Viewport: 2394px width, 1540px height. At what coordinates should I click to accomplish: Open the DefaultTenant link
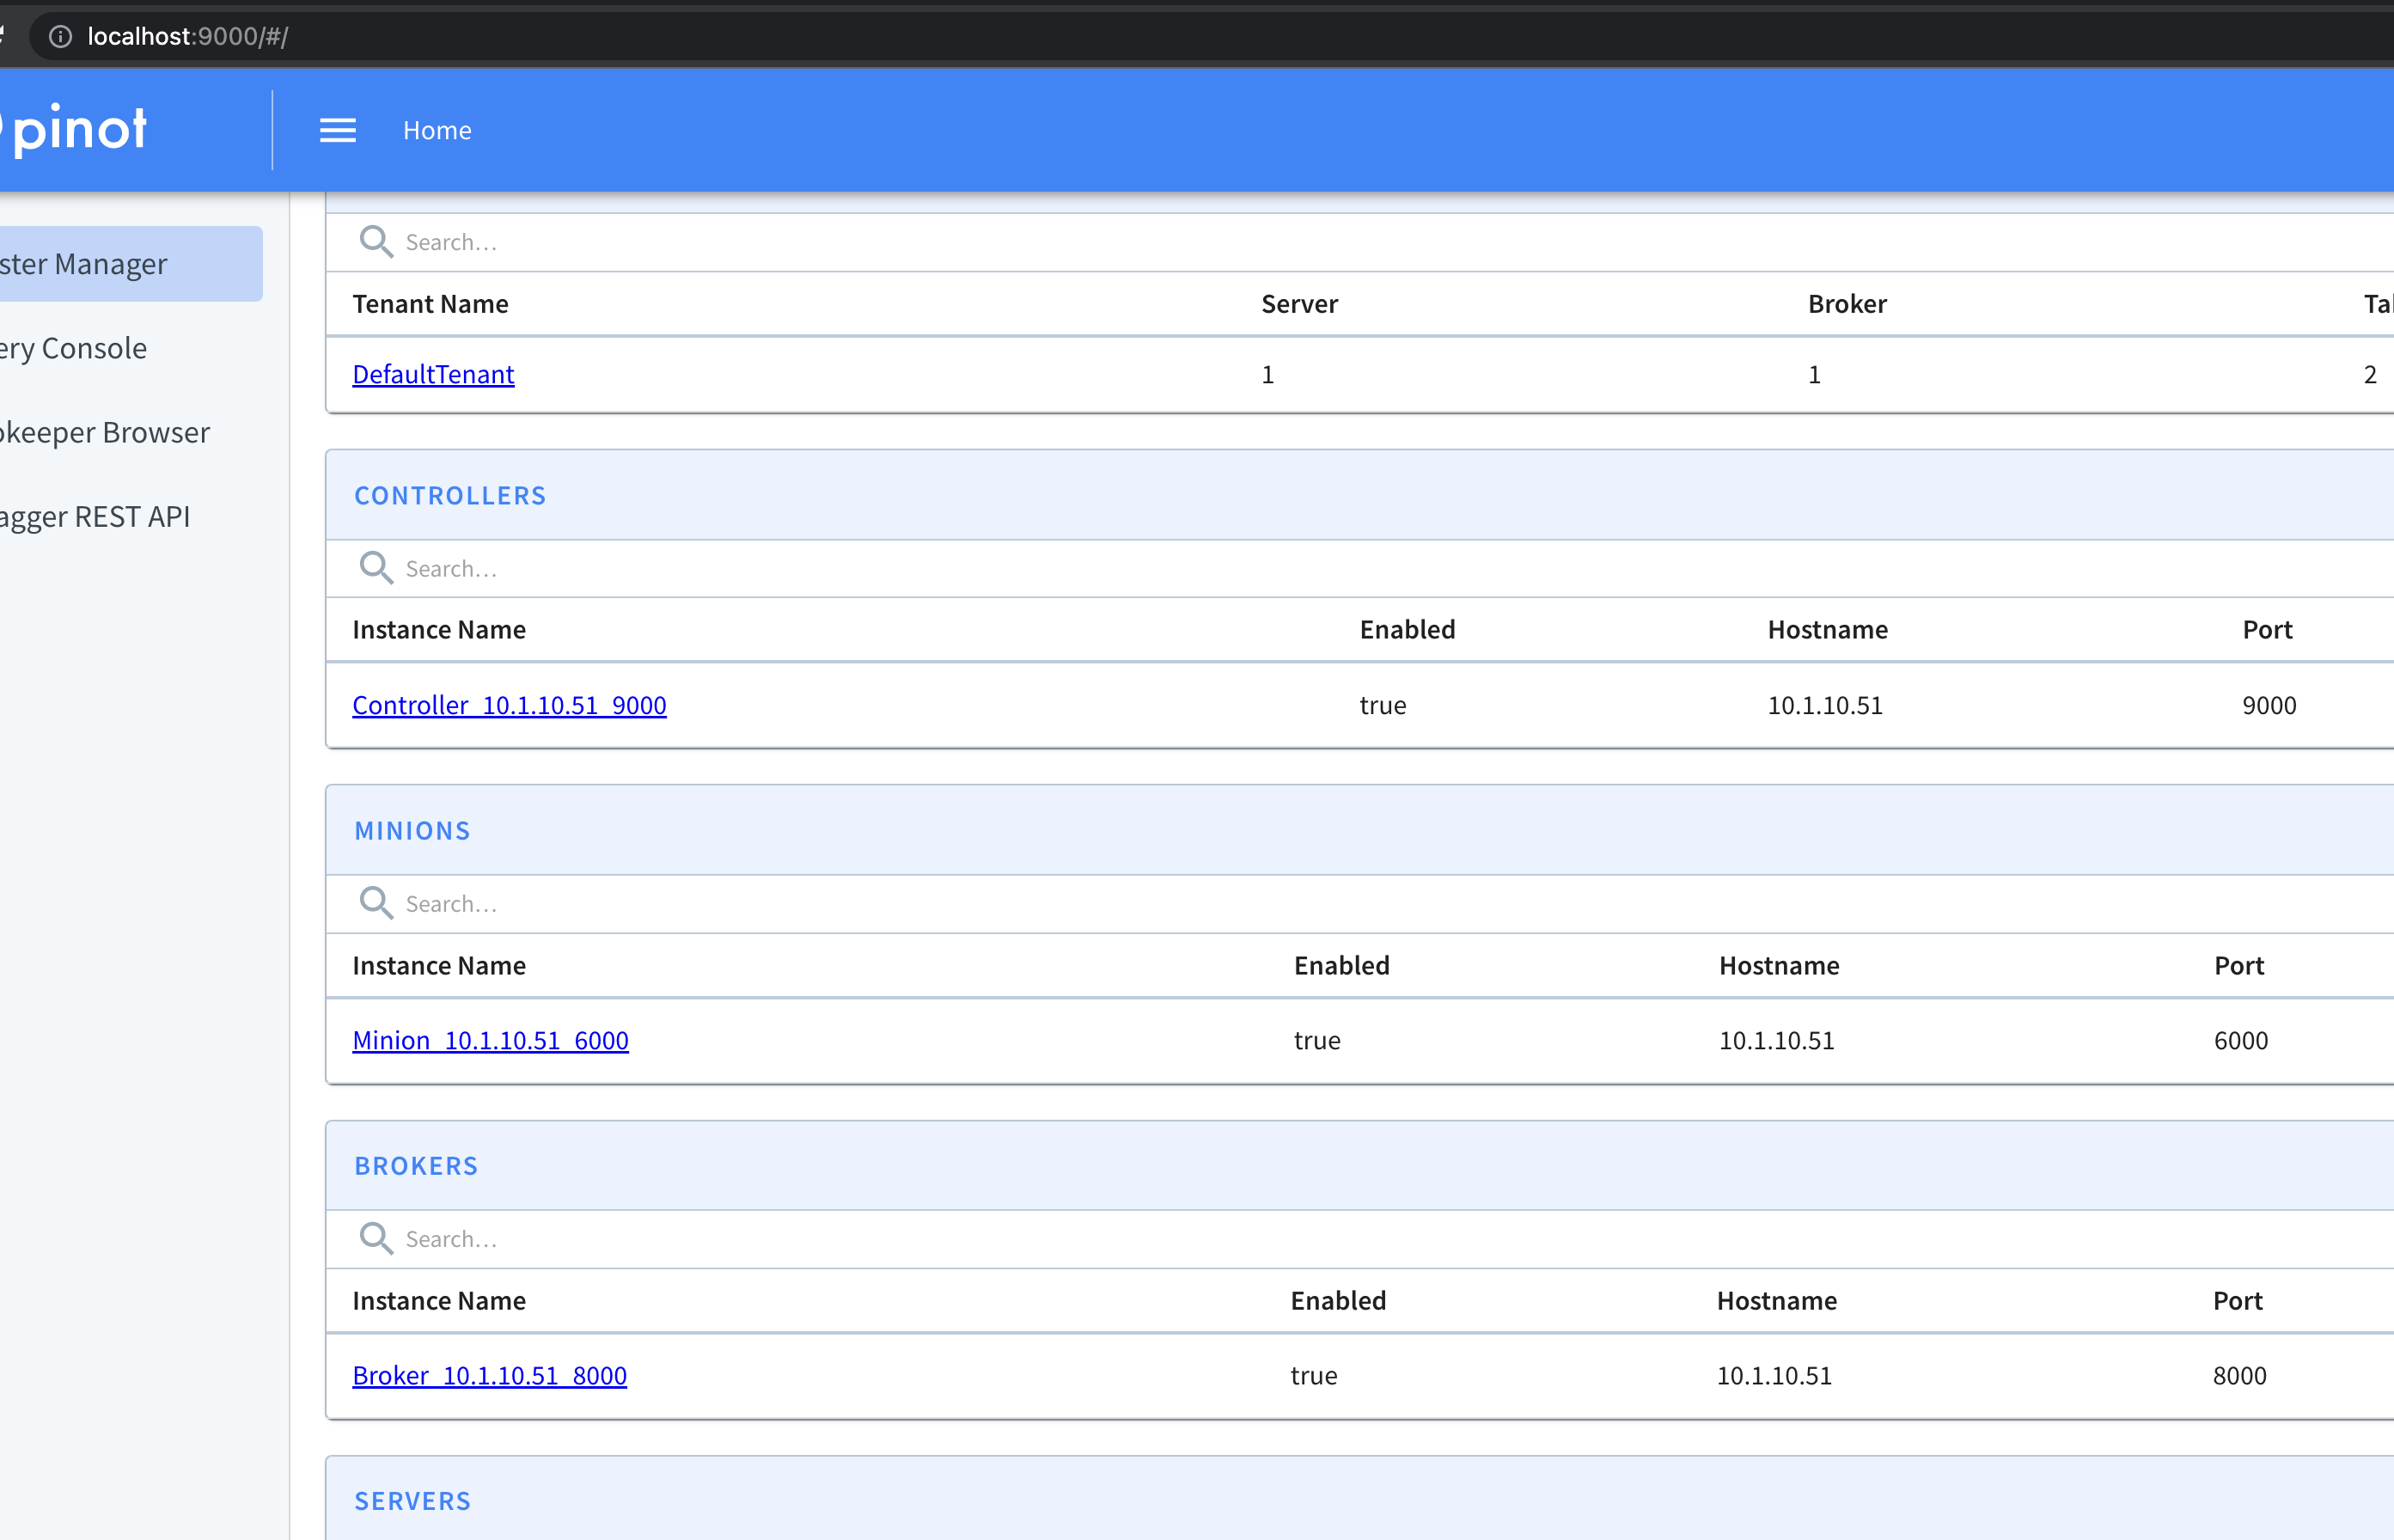click(433, 374)
